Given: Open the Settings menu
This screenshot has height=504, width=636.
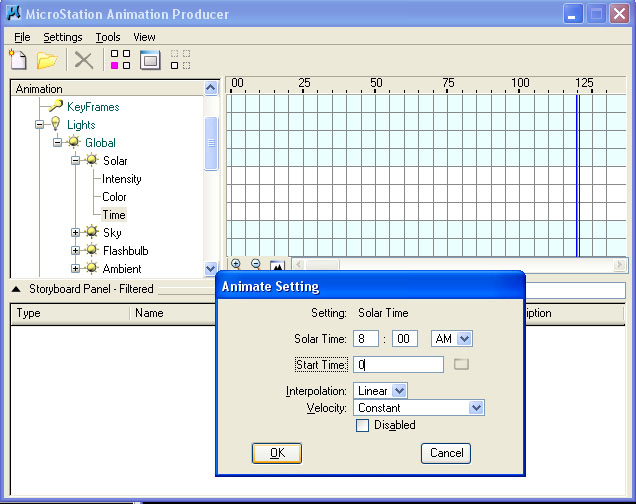Looking at the screenshot, I should point(63,37).
